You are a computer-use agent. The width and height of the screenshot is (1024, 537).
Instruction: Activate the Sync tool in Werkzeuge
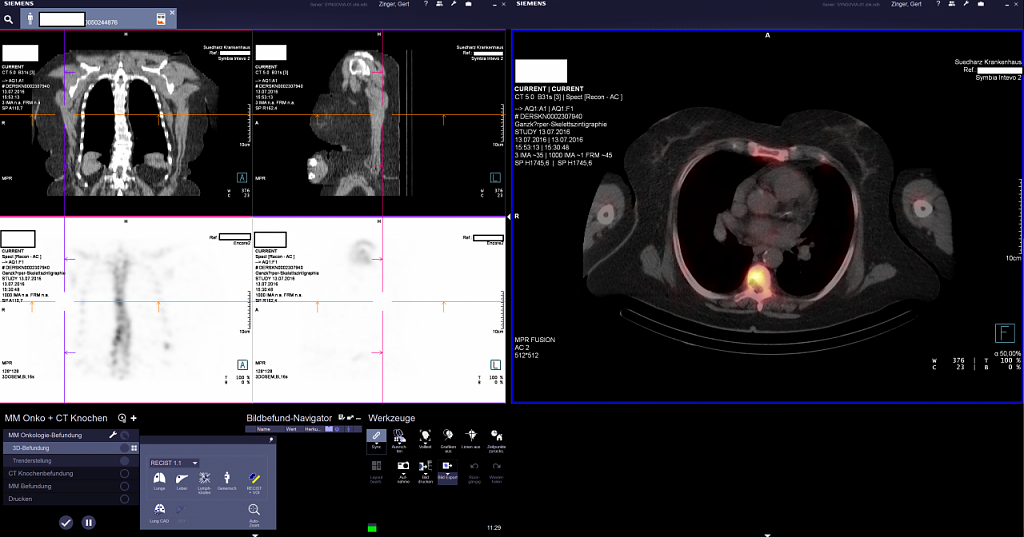(376, 436)
